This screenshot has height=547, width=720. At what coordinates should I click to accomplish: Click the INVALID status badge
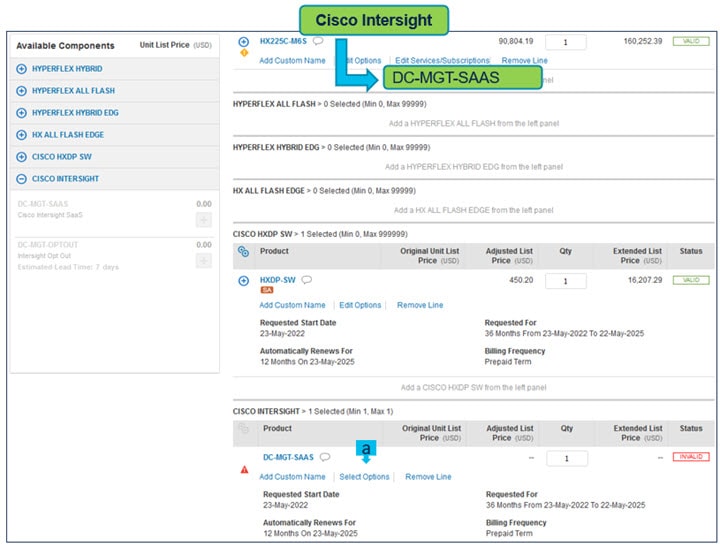pos(689,457)
